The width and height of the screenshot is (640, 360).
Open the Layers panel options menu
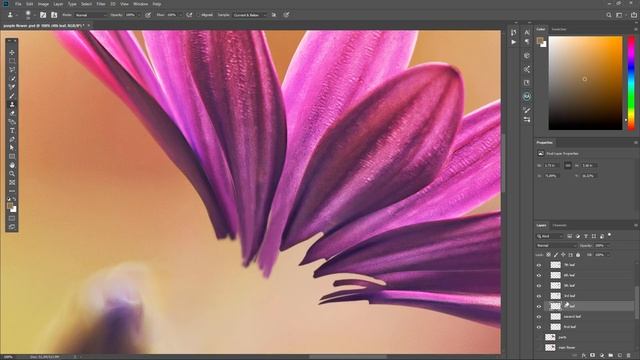[x=636, y=225]
